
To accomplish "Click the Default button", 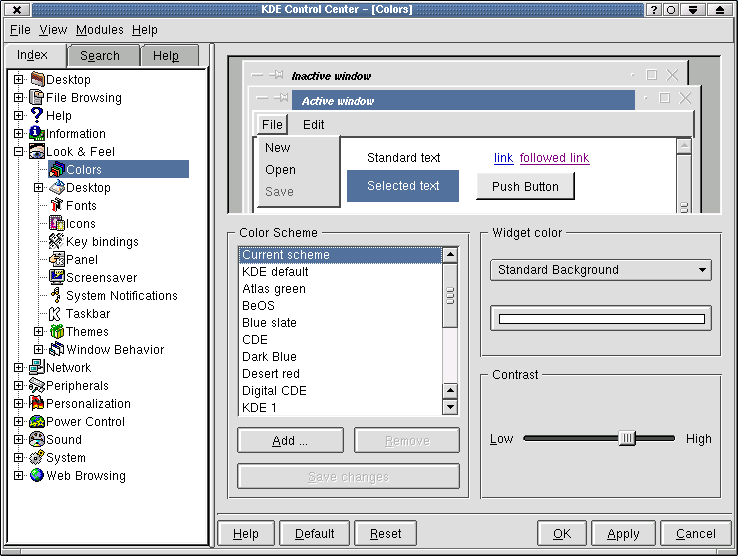I will [314, 533].
